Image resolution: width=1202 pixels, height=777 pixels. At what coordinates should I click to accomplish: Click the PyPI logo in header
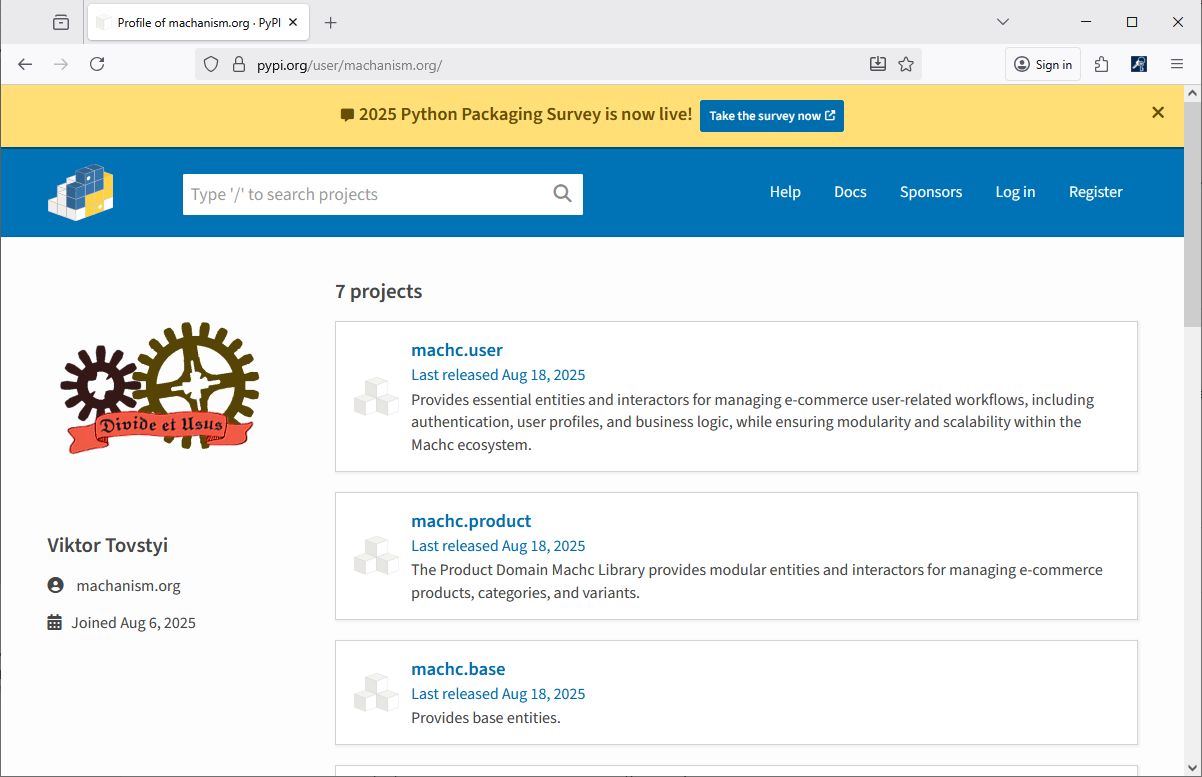coord(81,192)
